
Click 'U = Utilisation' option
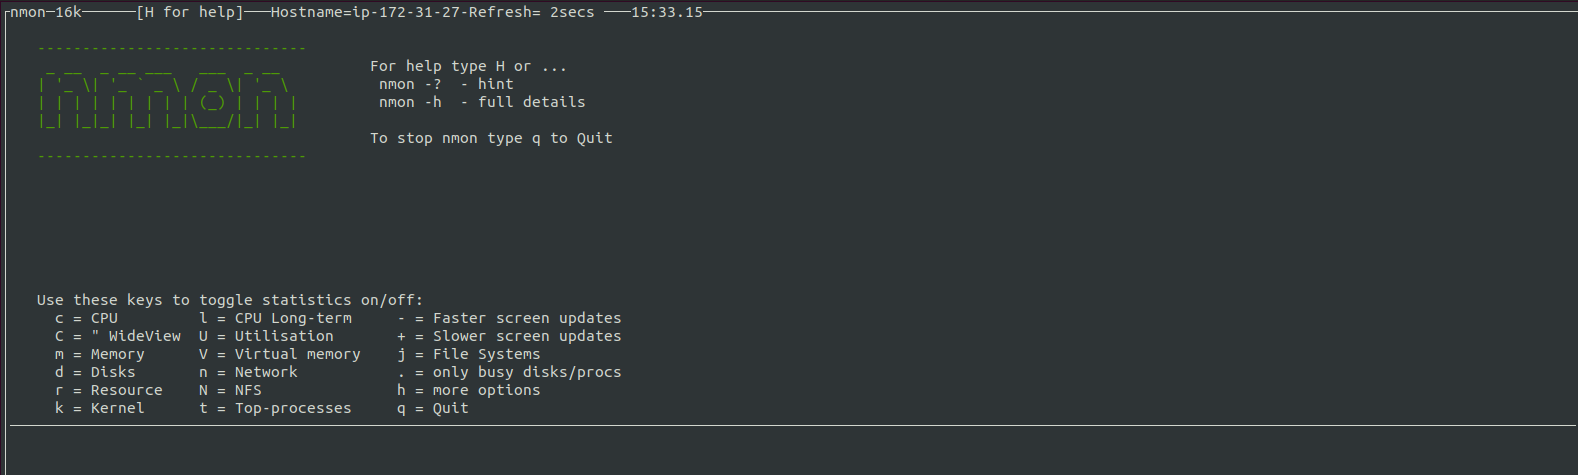(x=266, y=336)
